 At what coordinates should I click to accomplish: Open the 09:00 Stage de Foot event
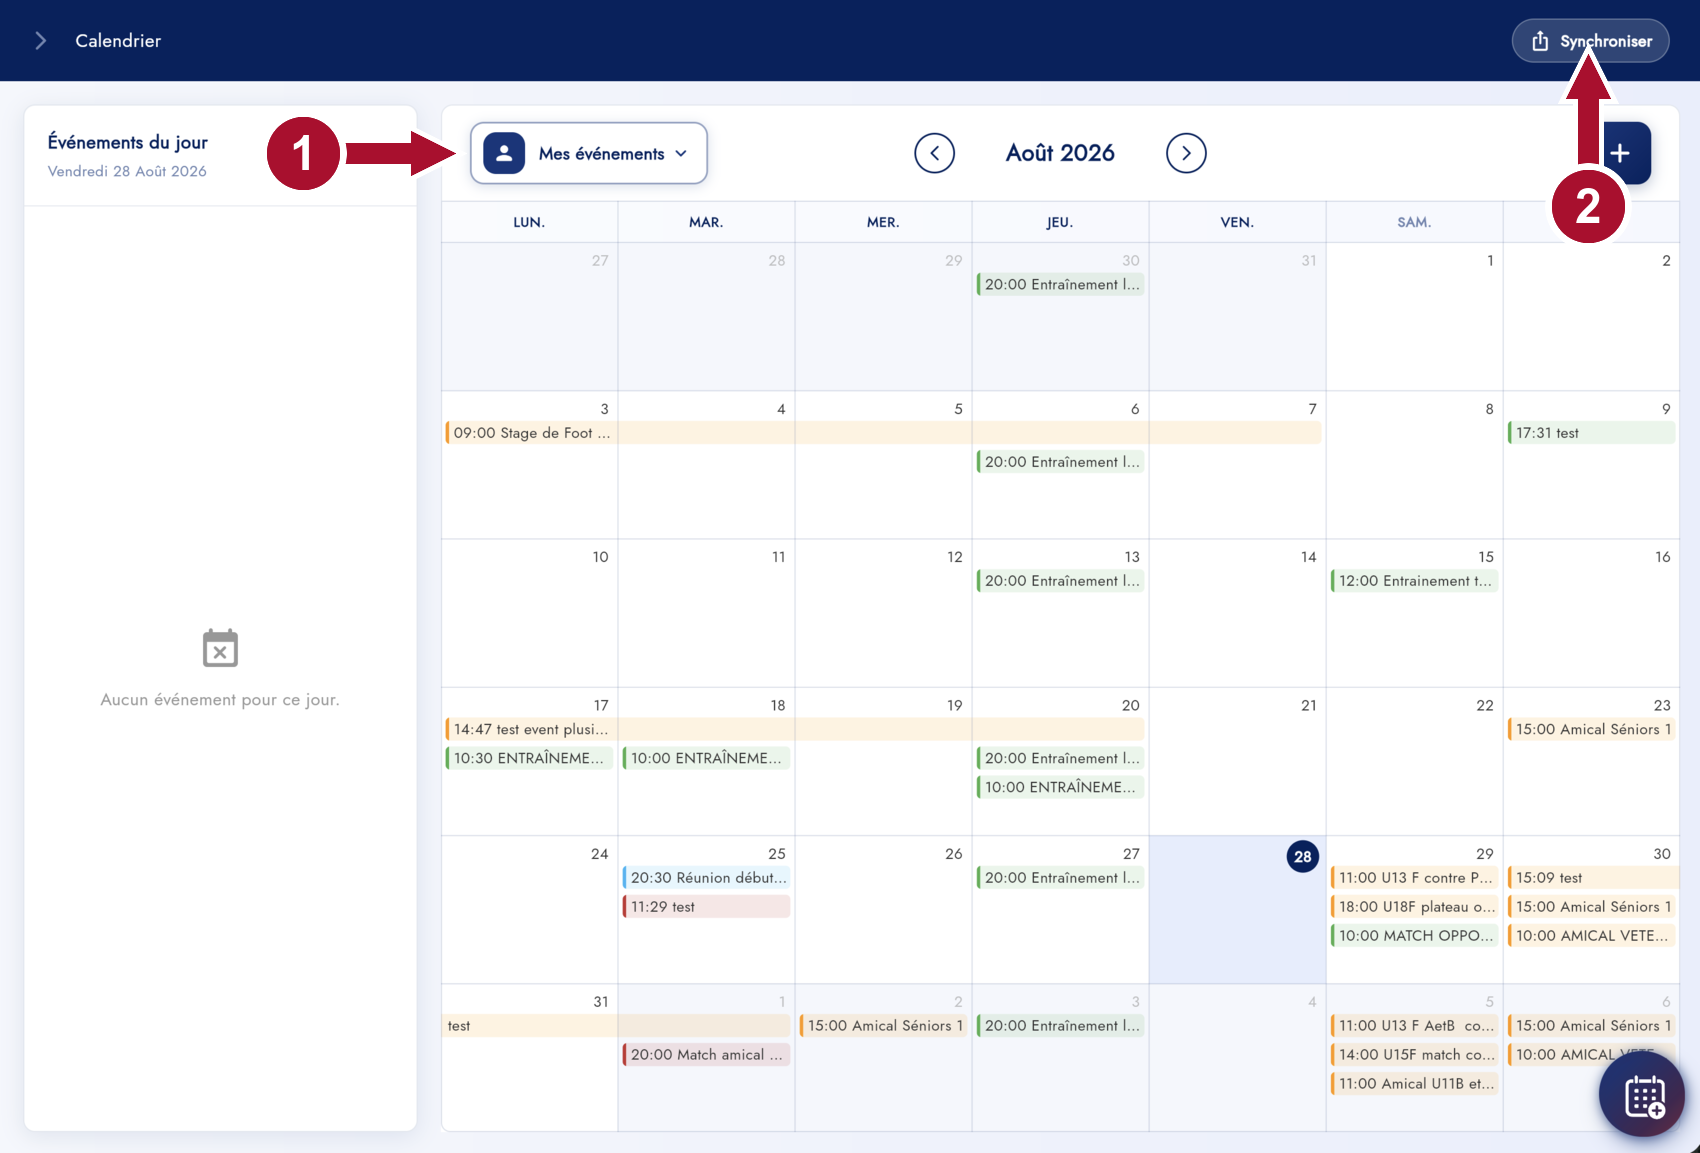[x=883, y=433]
